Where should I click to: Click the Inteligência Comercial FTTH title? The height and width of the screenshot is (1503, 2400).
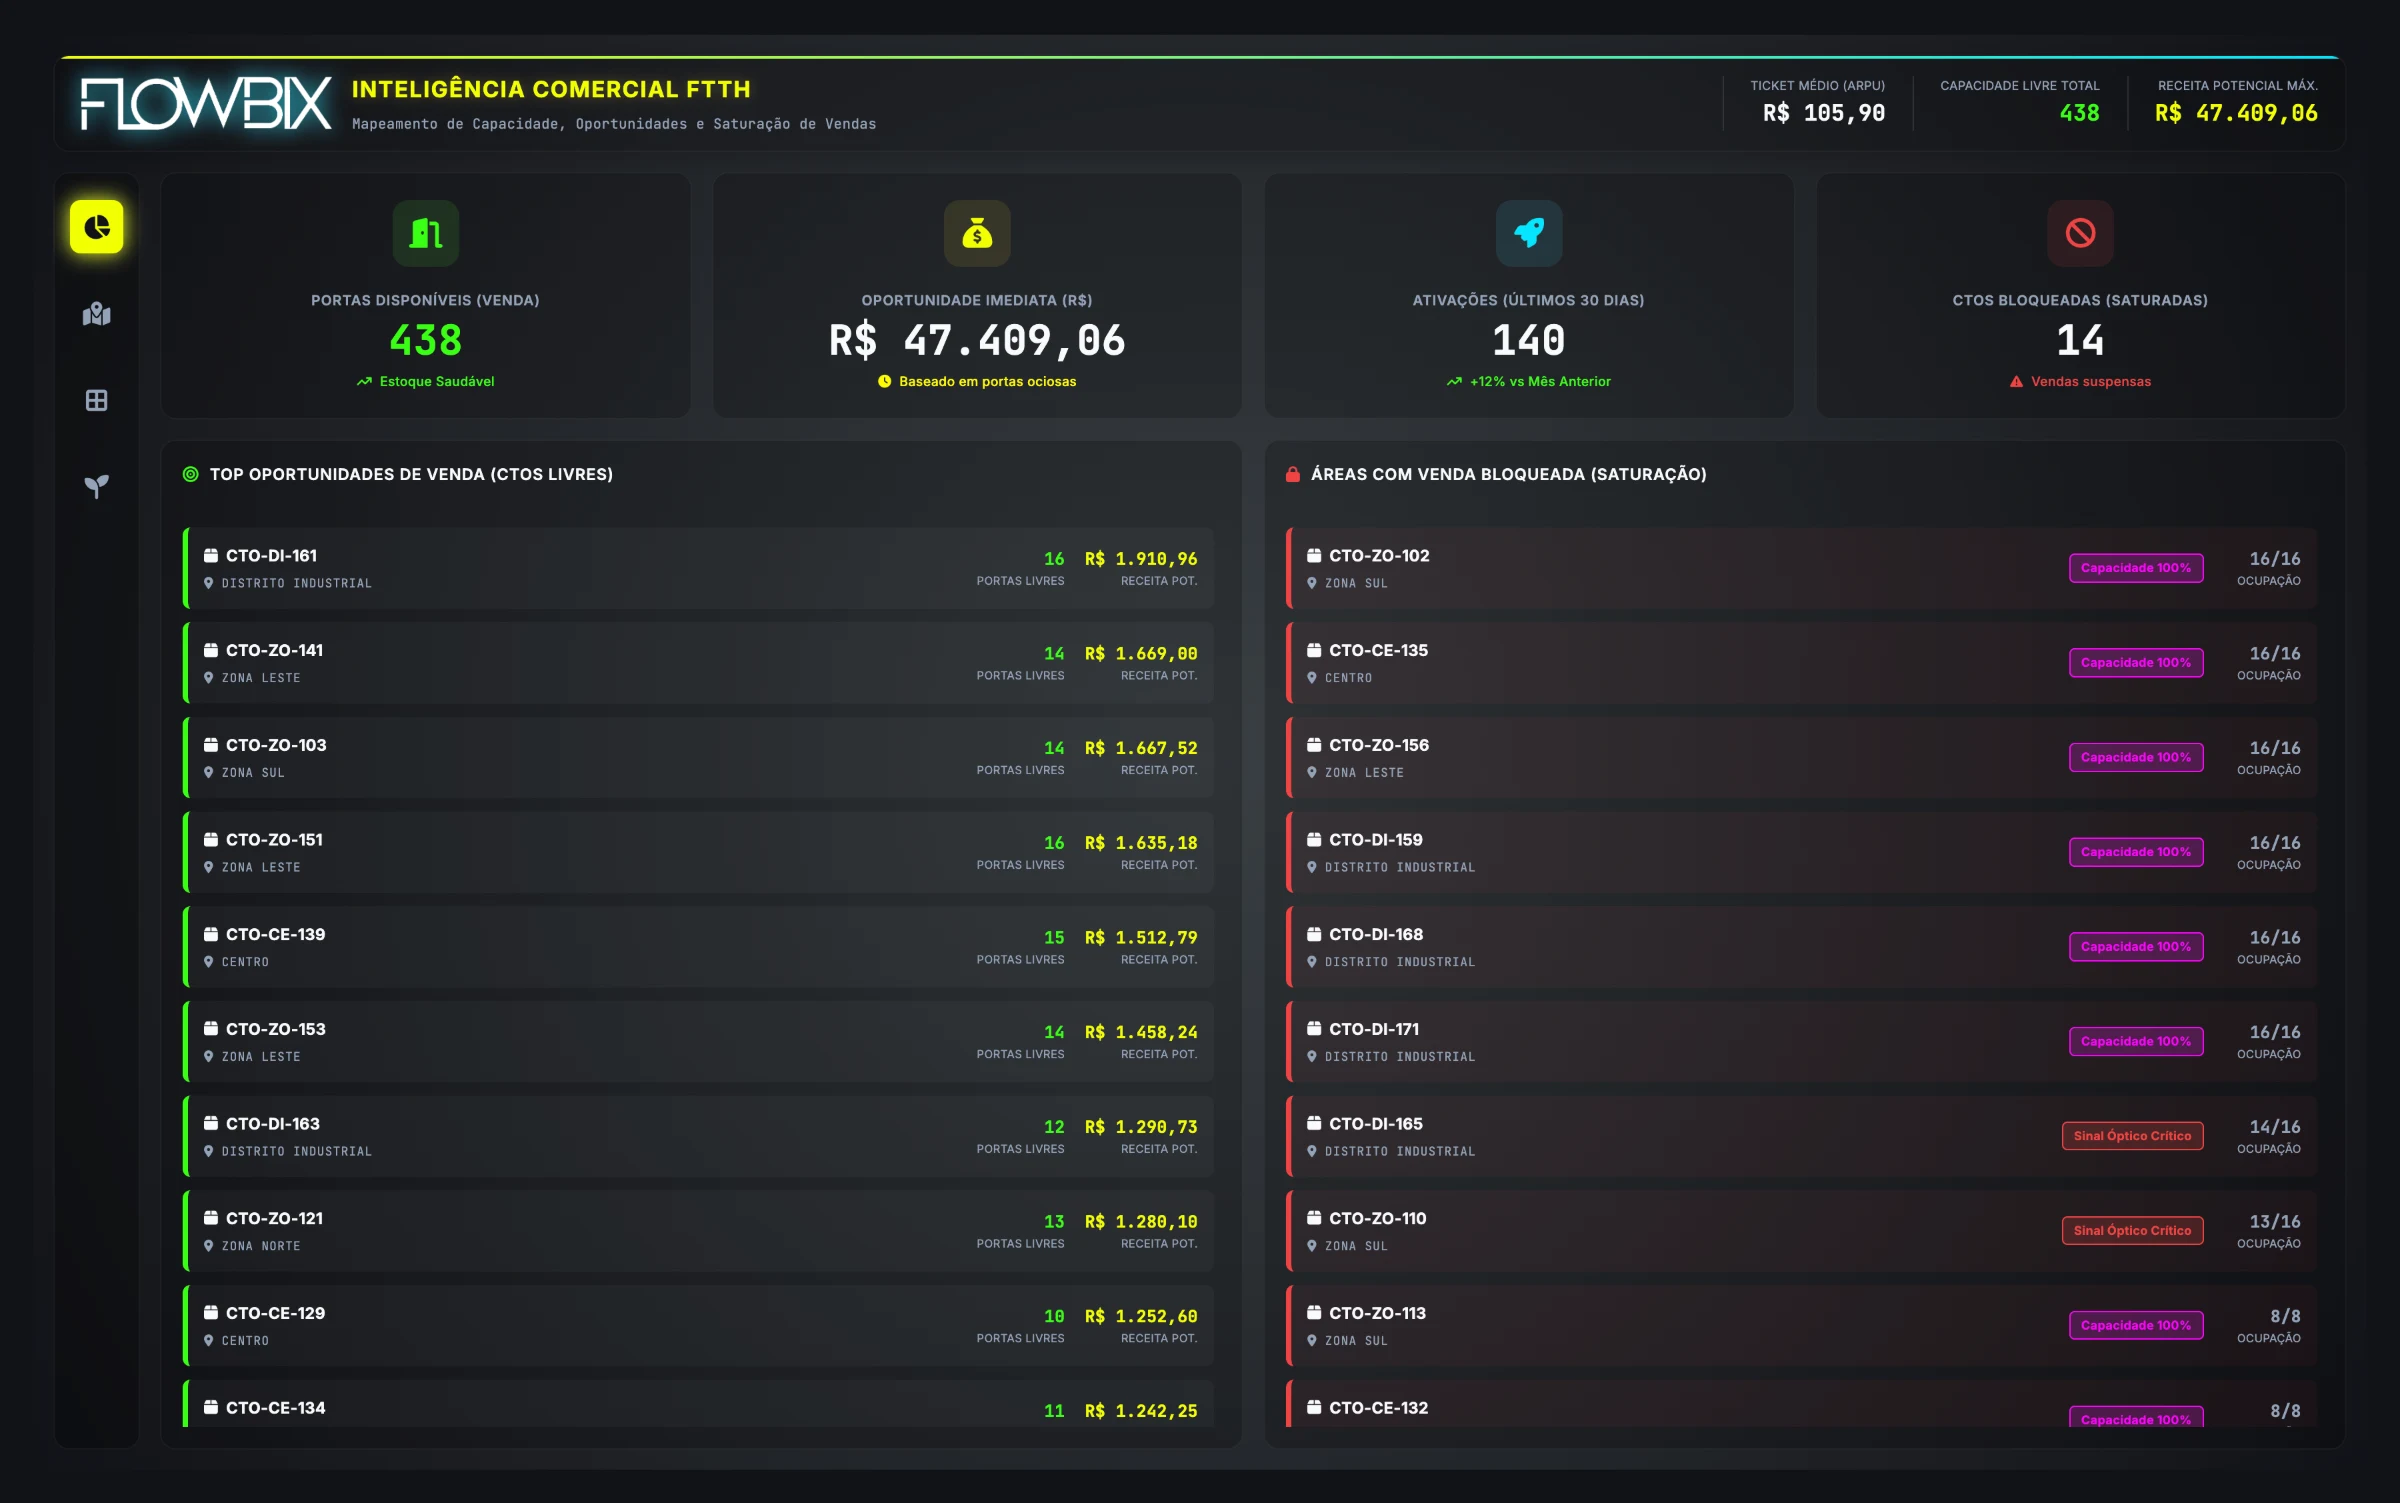(551, 89)
